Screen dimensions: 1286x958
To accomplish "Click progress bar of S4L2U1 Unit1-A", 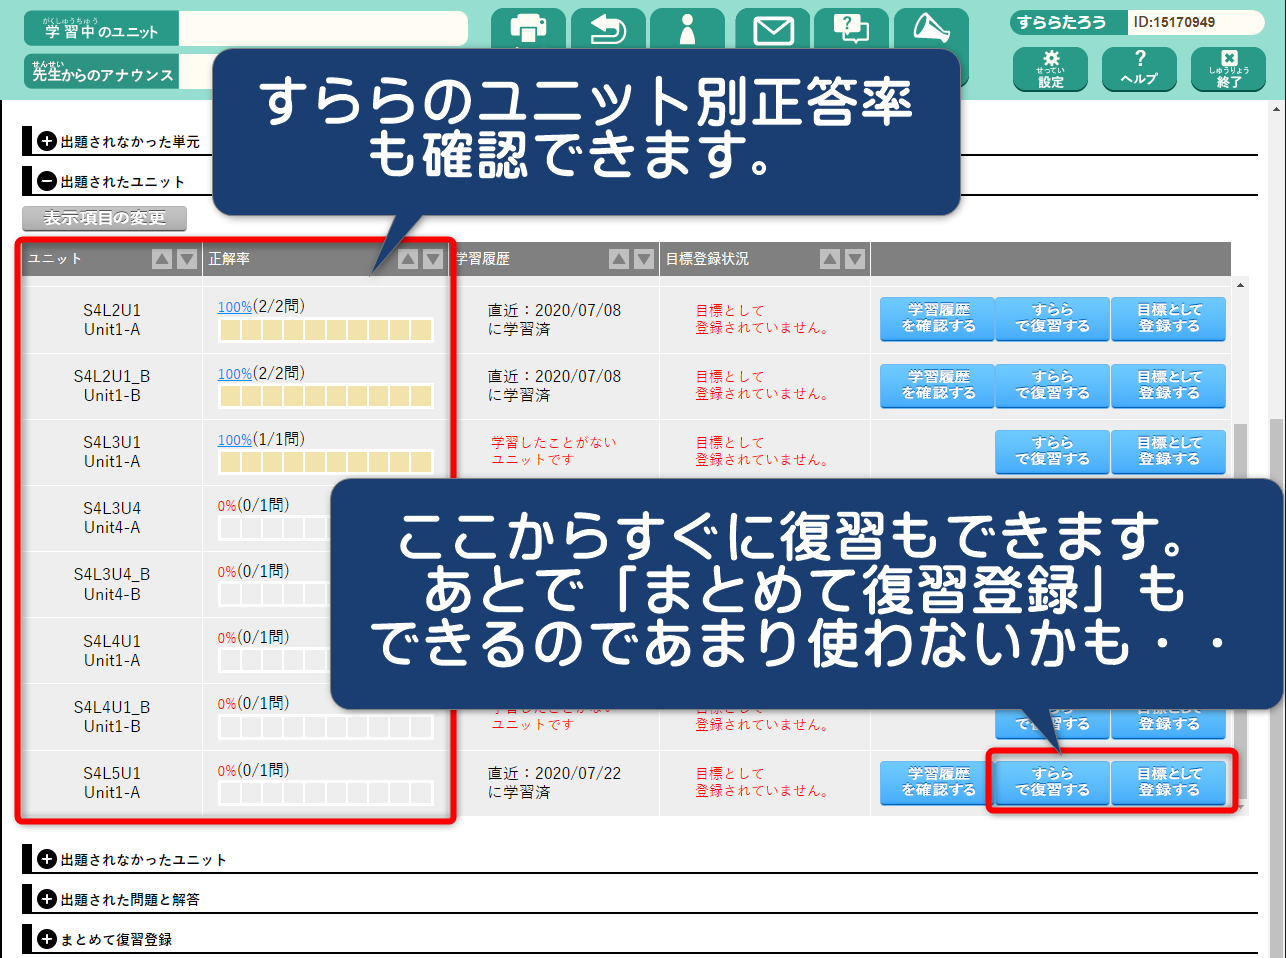I will point(326,330).
